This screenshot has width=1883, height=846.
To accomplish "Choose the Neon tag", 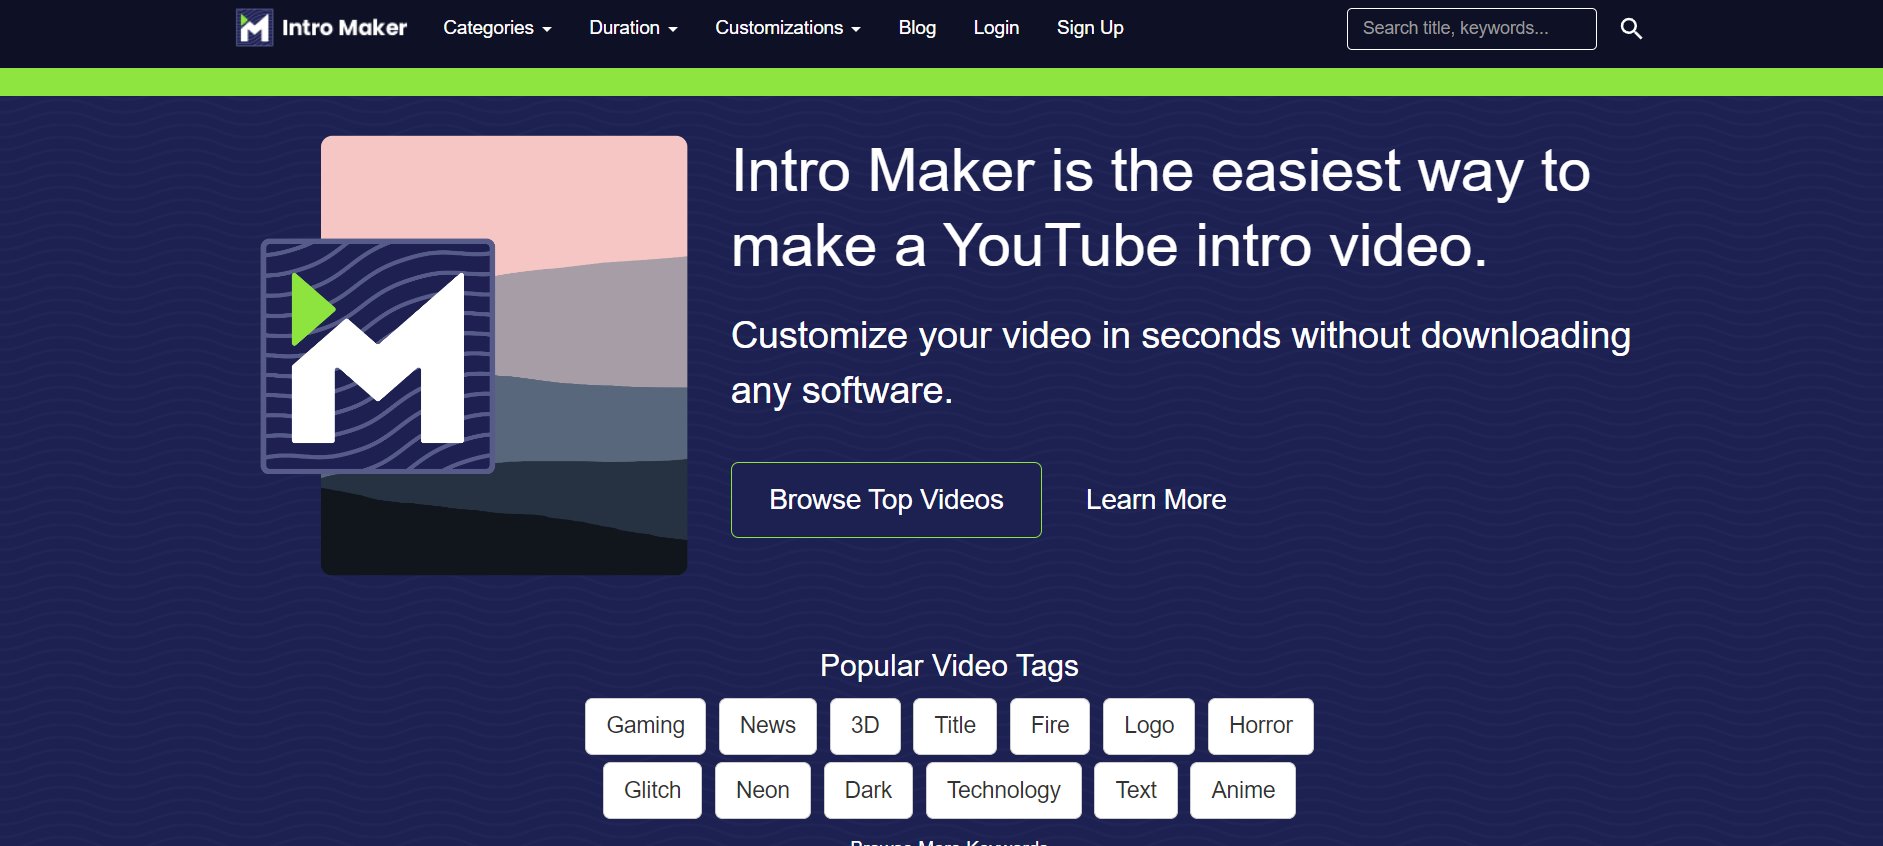I will (763, 791).
